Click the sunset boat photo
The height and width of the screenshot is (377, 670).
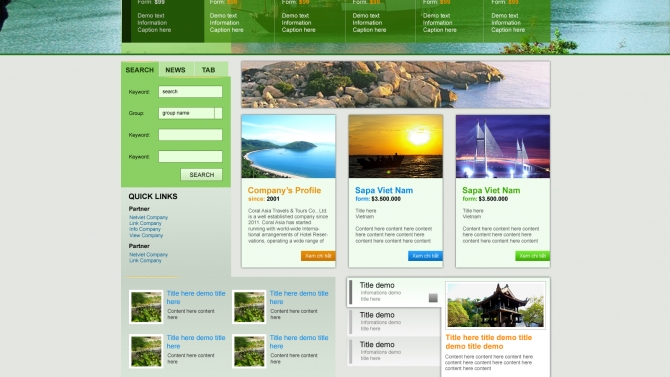tap(396, 146)
